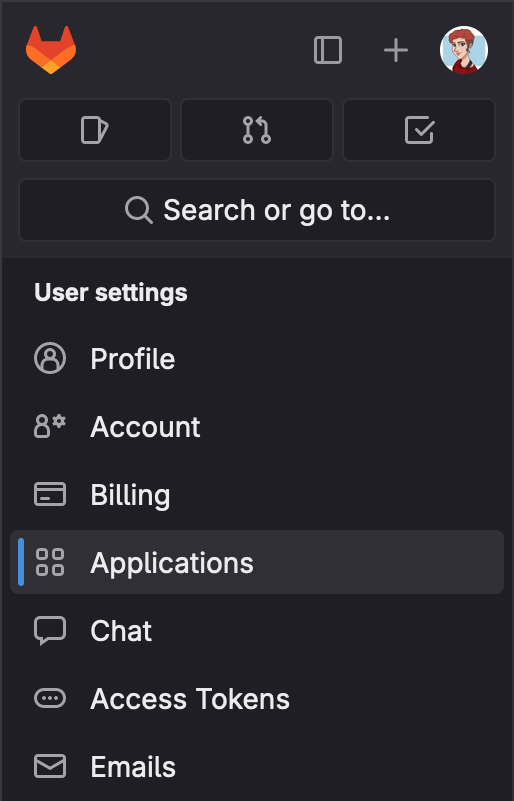Click the Account gear-person icon
The height and width of the screenshot is (801, 514).
[50, 427]
